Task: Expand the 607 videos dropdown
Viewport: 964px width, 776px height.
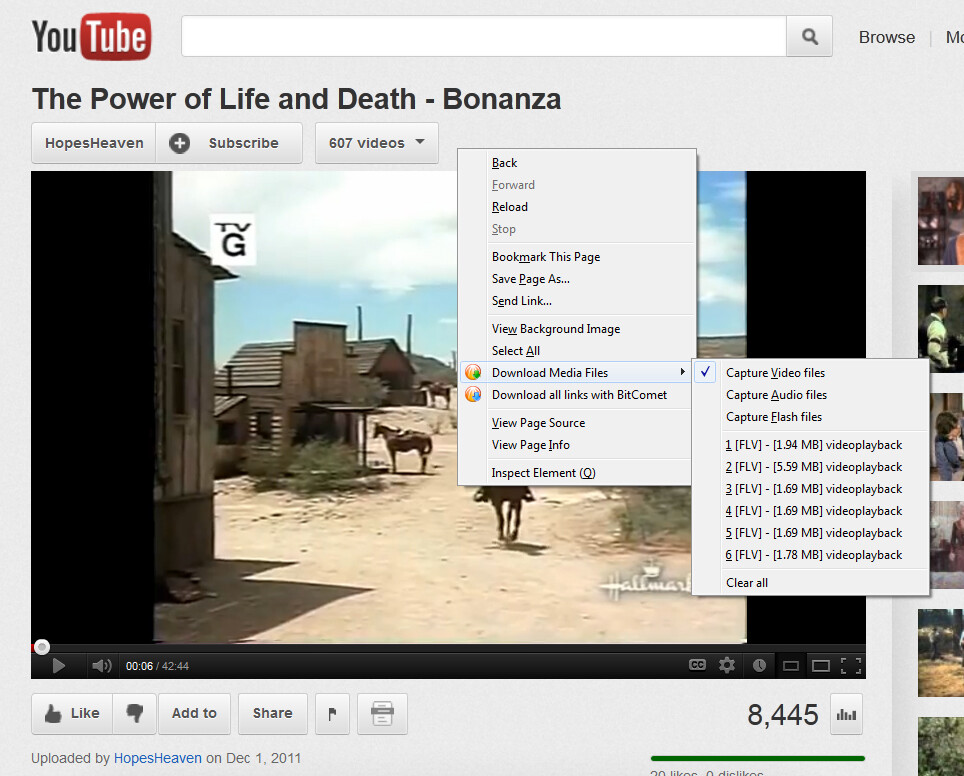Action: 376,143
